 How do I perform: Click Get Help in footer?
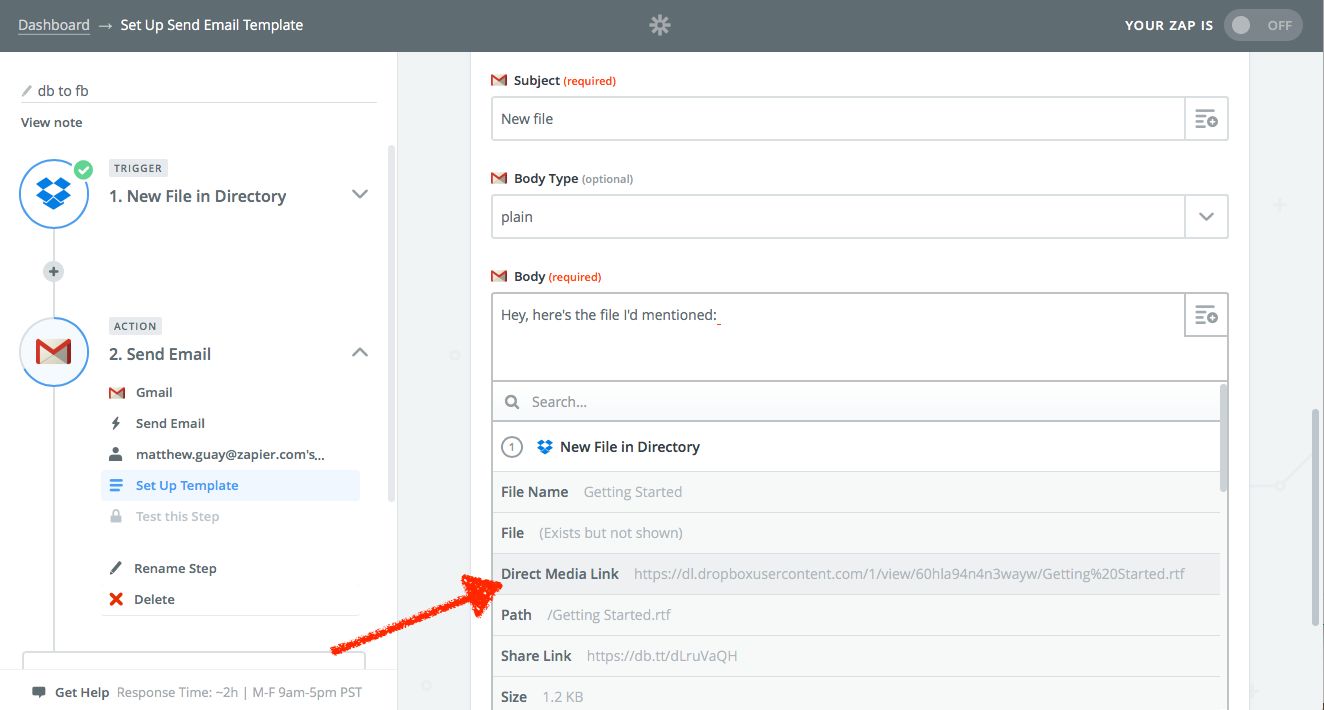(x=81, y=692)
